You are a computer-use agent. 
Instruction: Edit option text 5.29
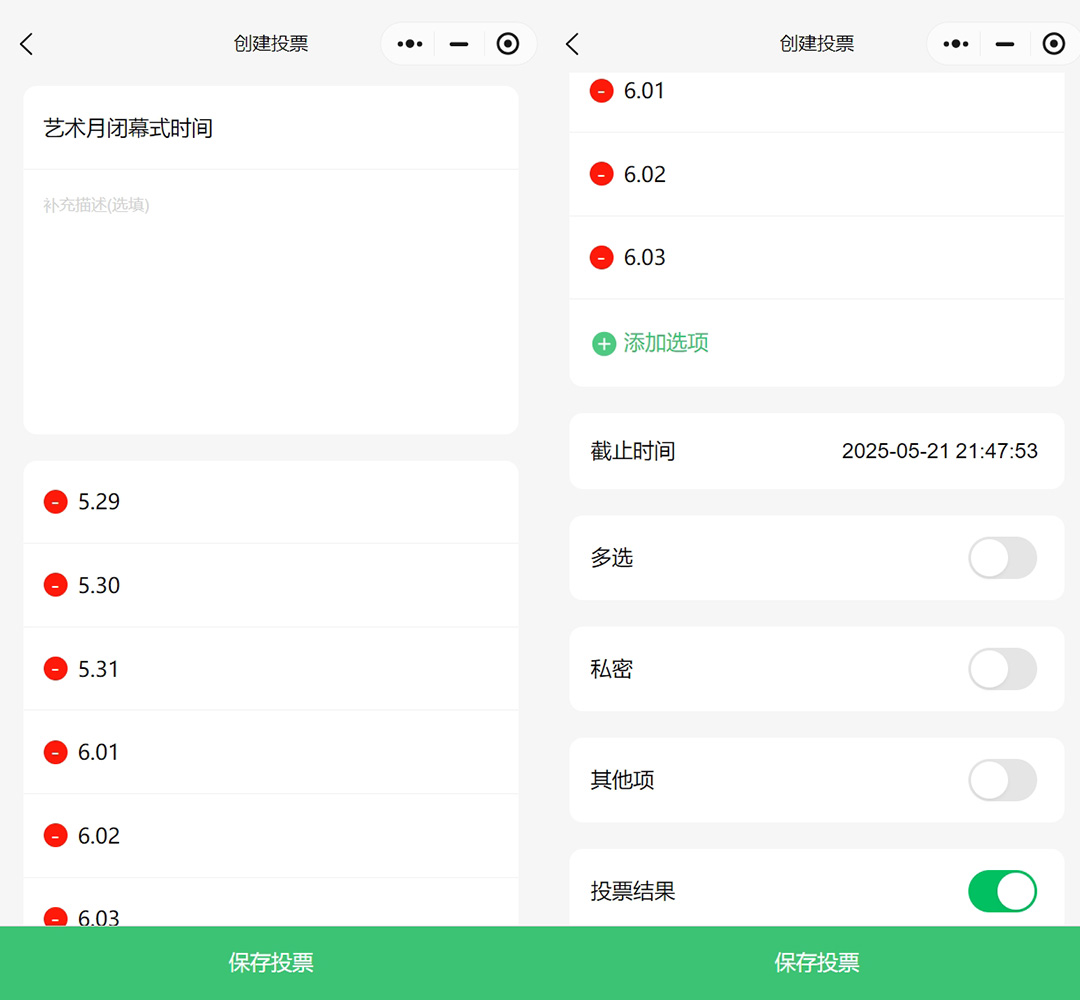[98, 502]
